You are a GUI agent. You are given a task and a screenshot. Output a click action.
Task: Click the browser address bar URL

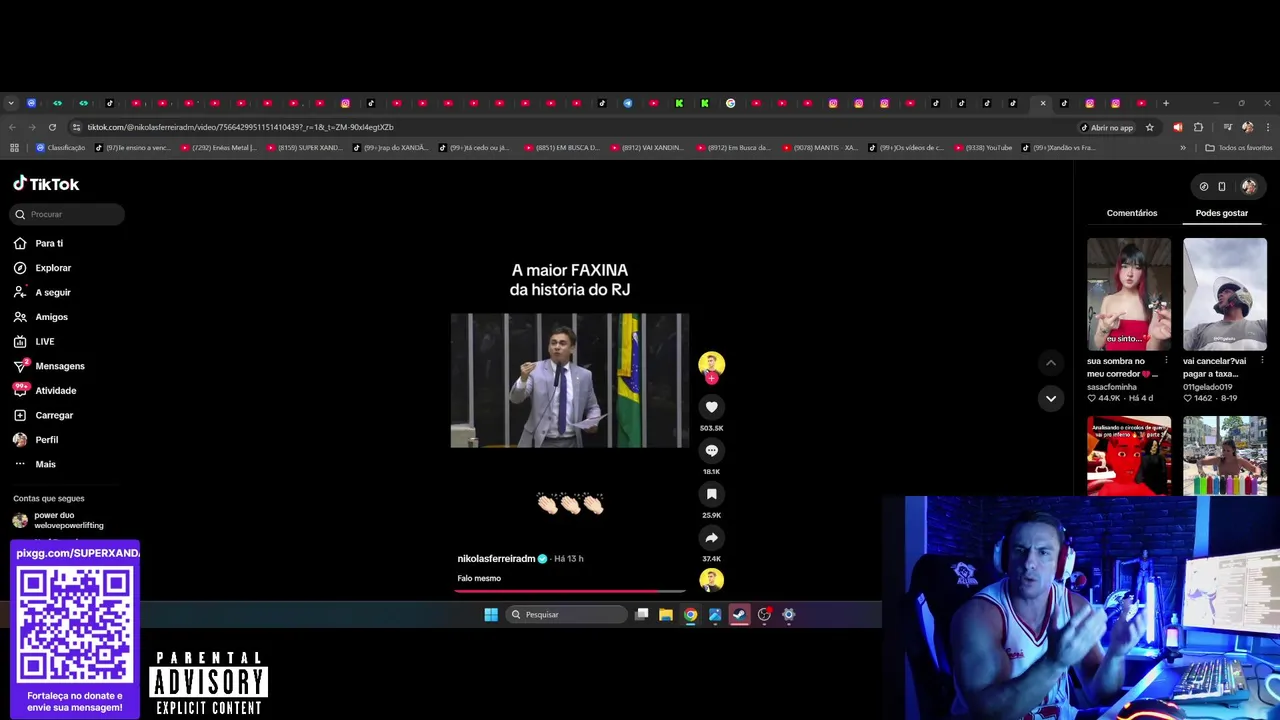[240, 127]
